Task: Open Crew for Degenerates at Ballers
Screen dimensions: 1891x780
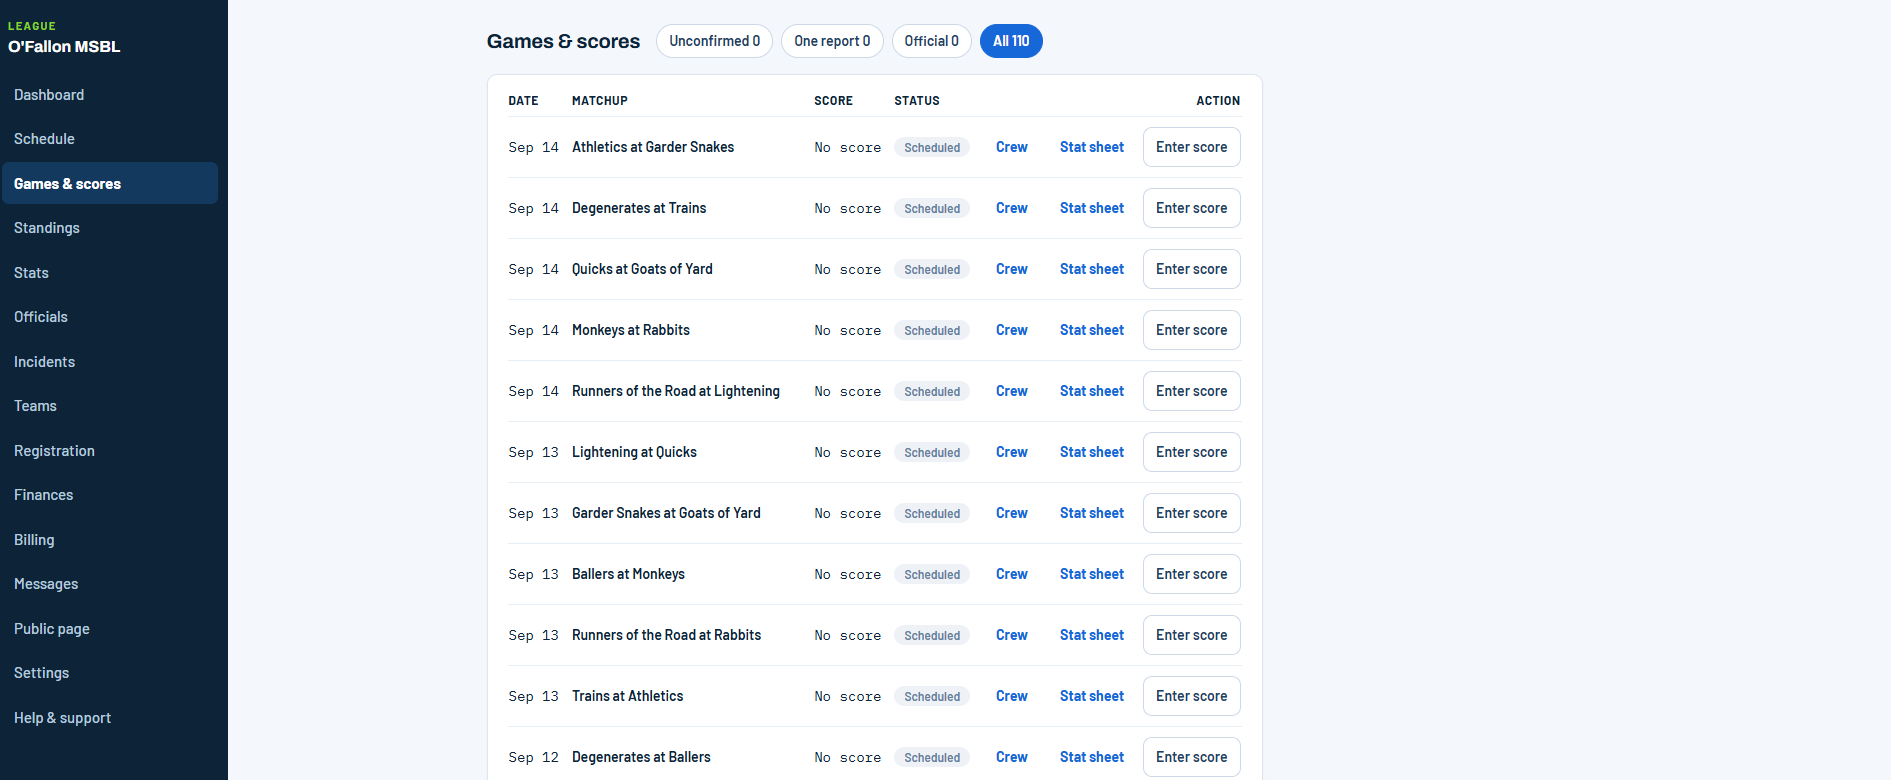Action: click(1011, 757)
